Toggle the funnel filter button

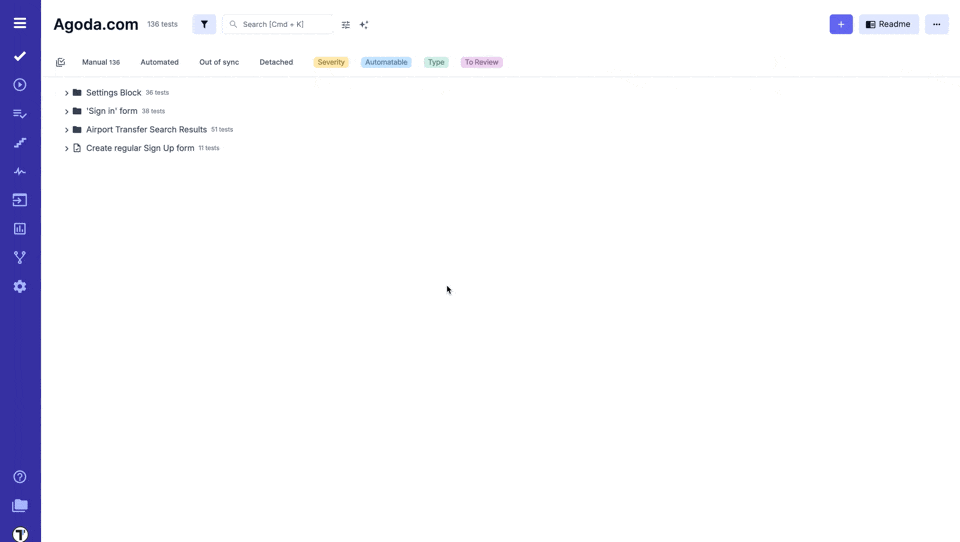204,24
